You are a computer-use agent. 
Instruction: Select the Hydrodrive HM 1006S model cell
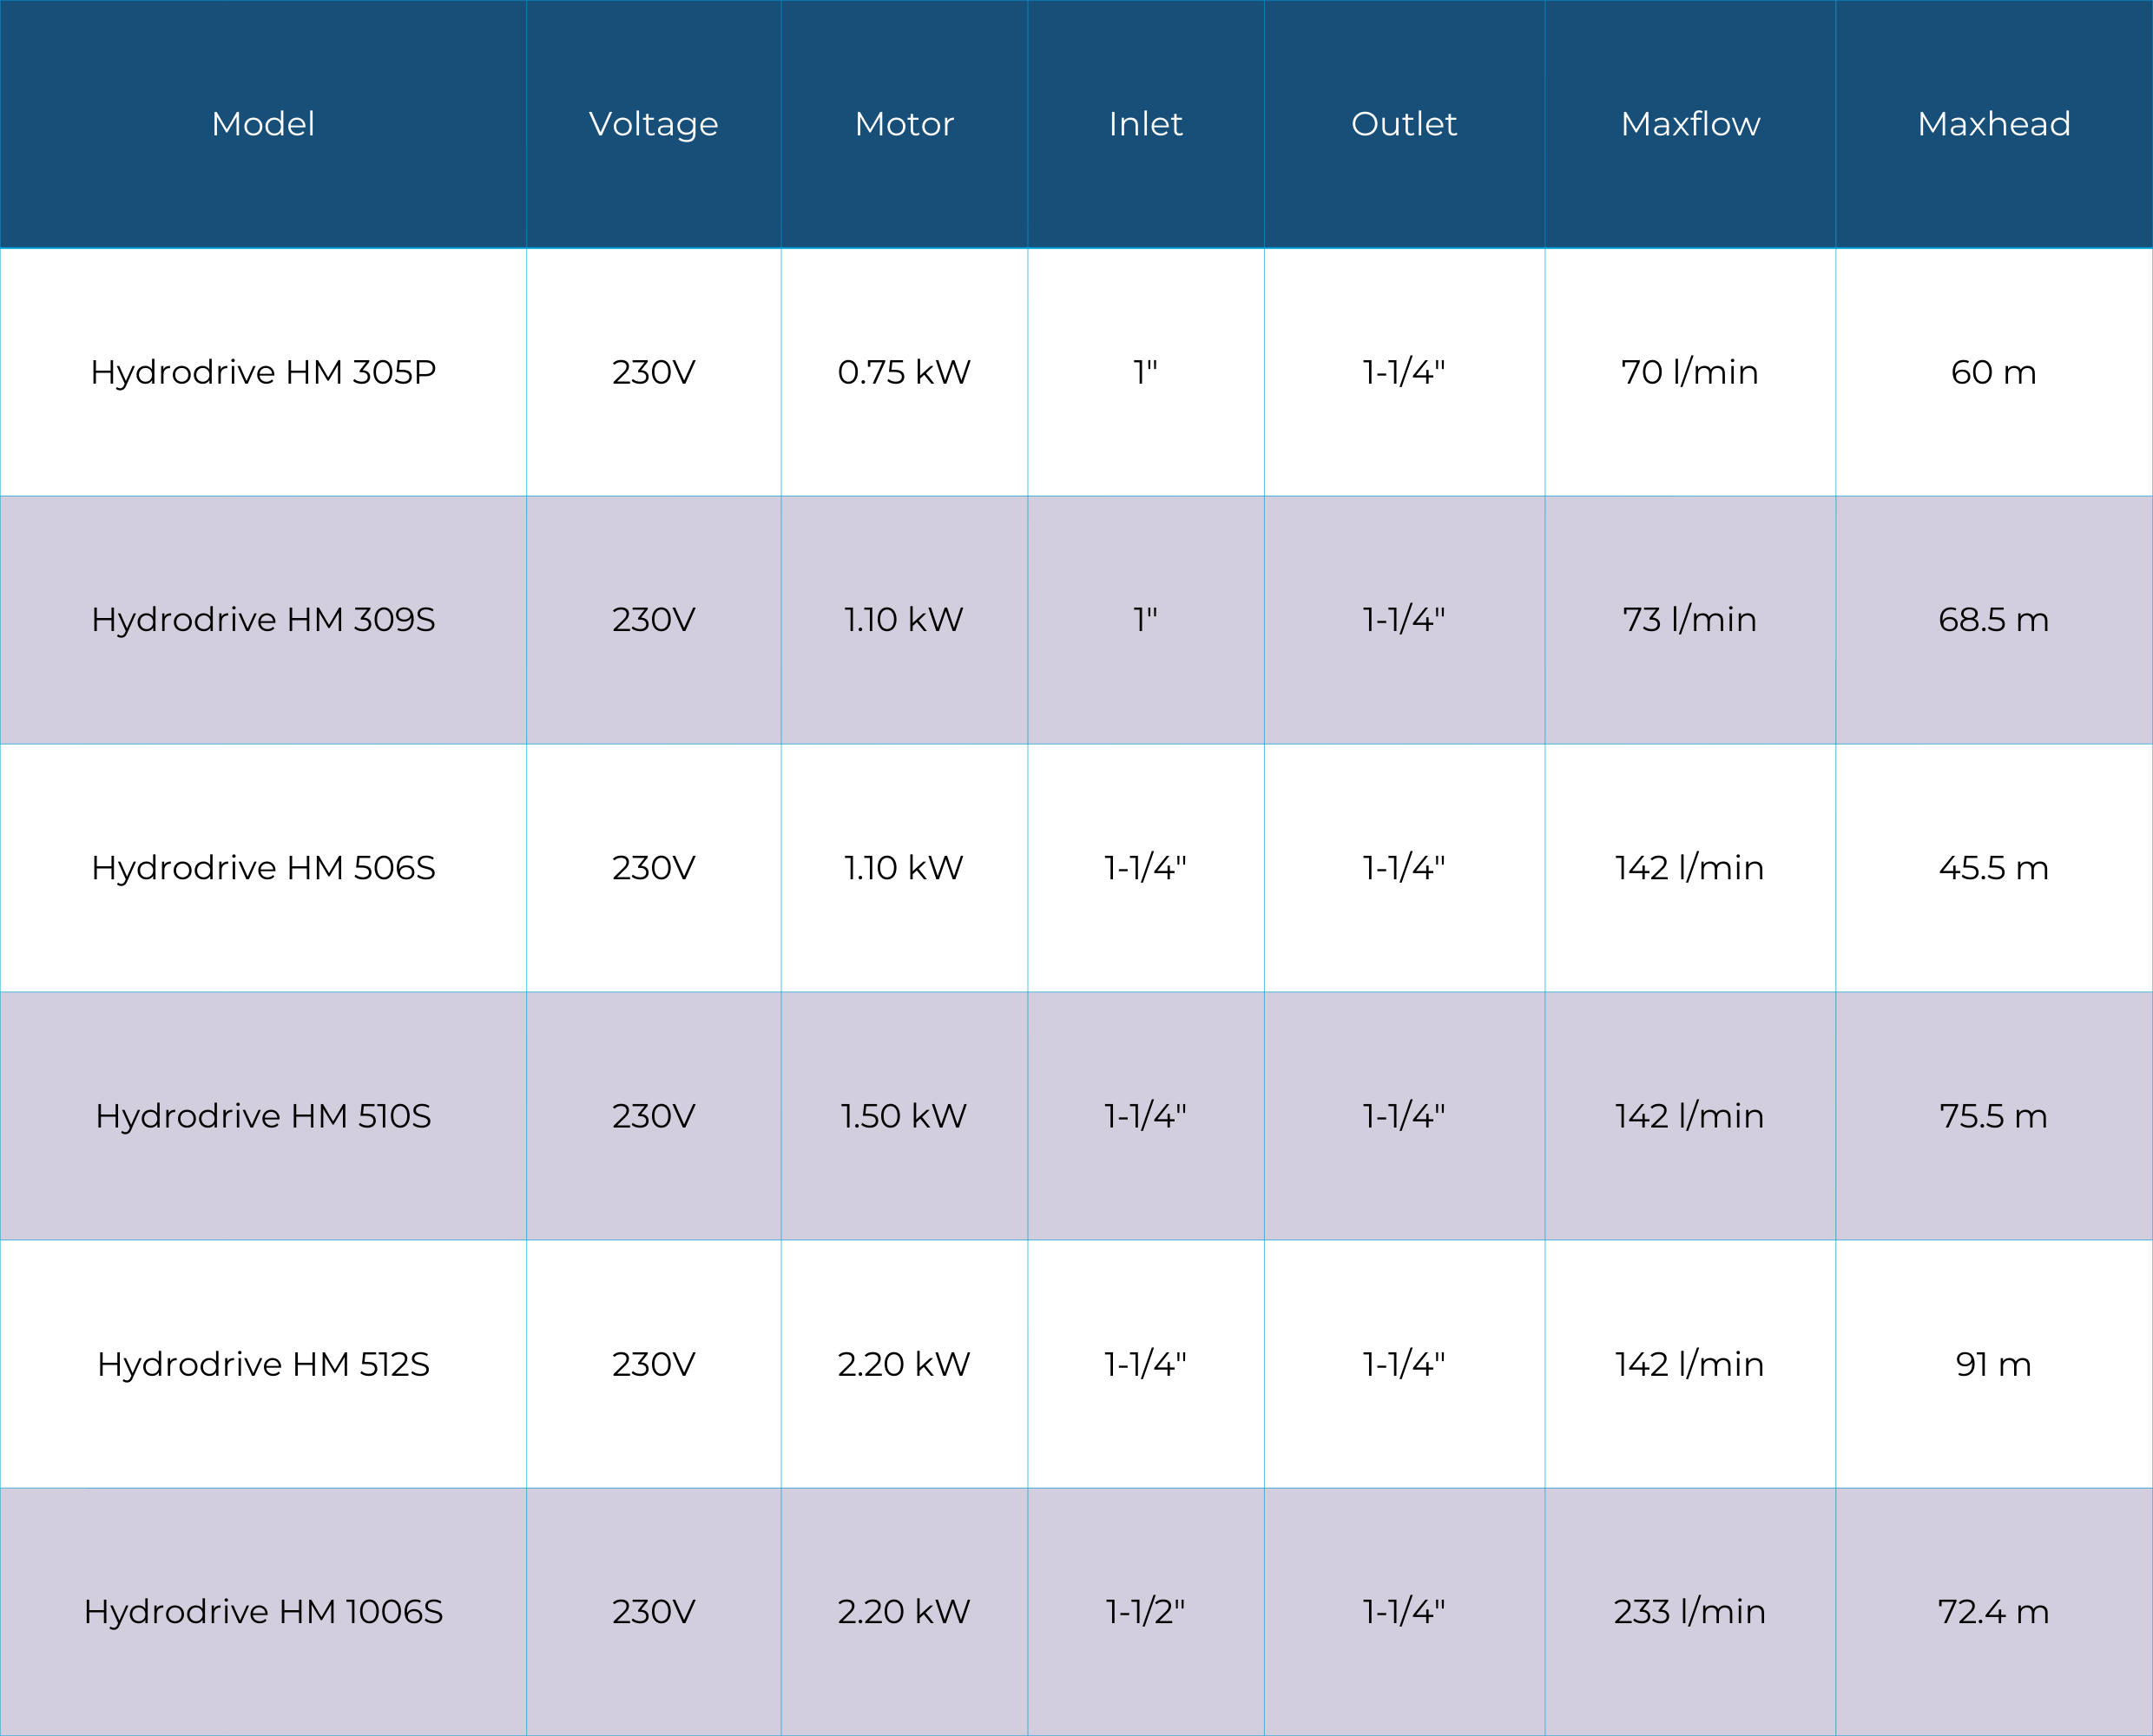click(263, 1612)
